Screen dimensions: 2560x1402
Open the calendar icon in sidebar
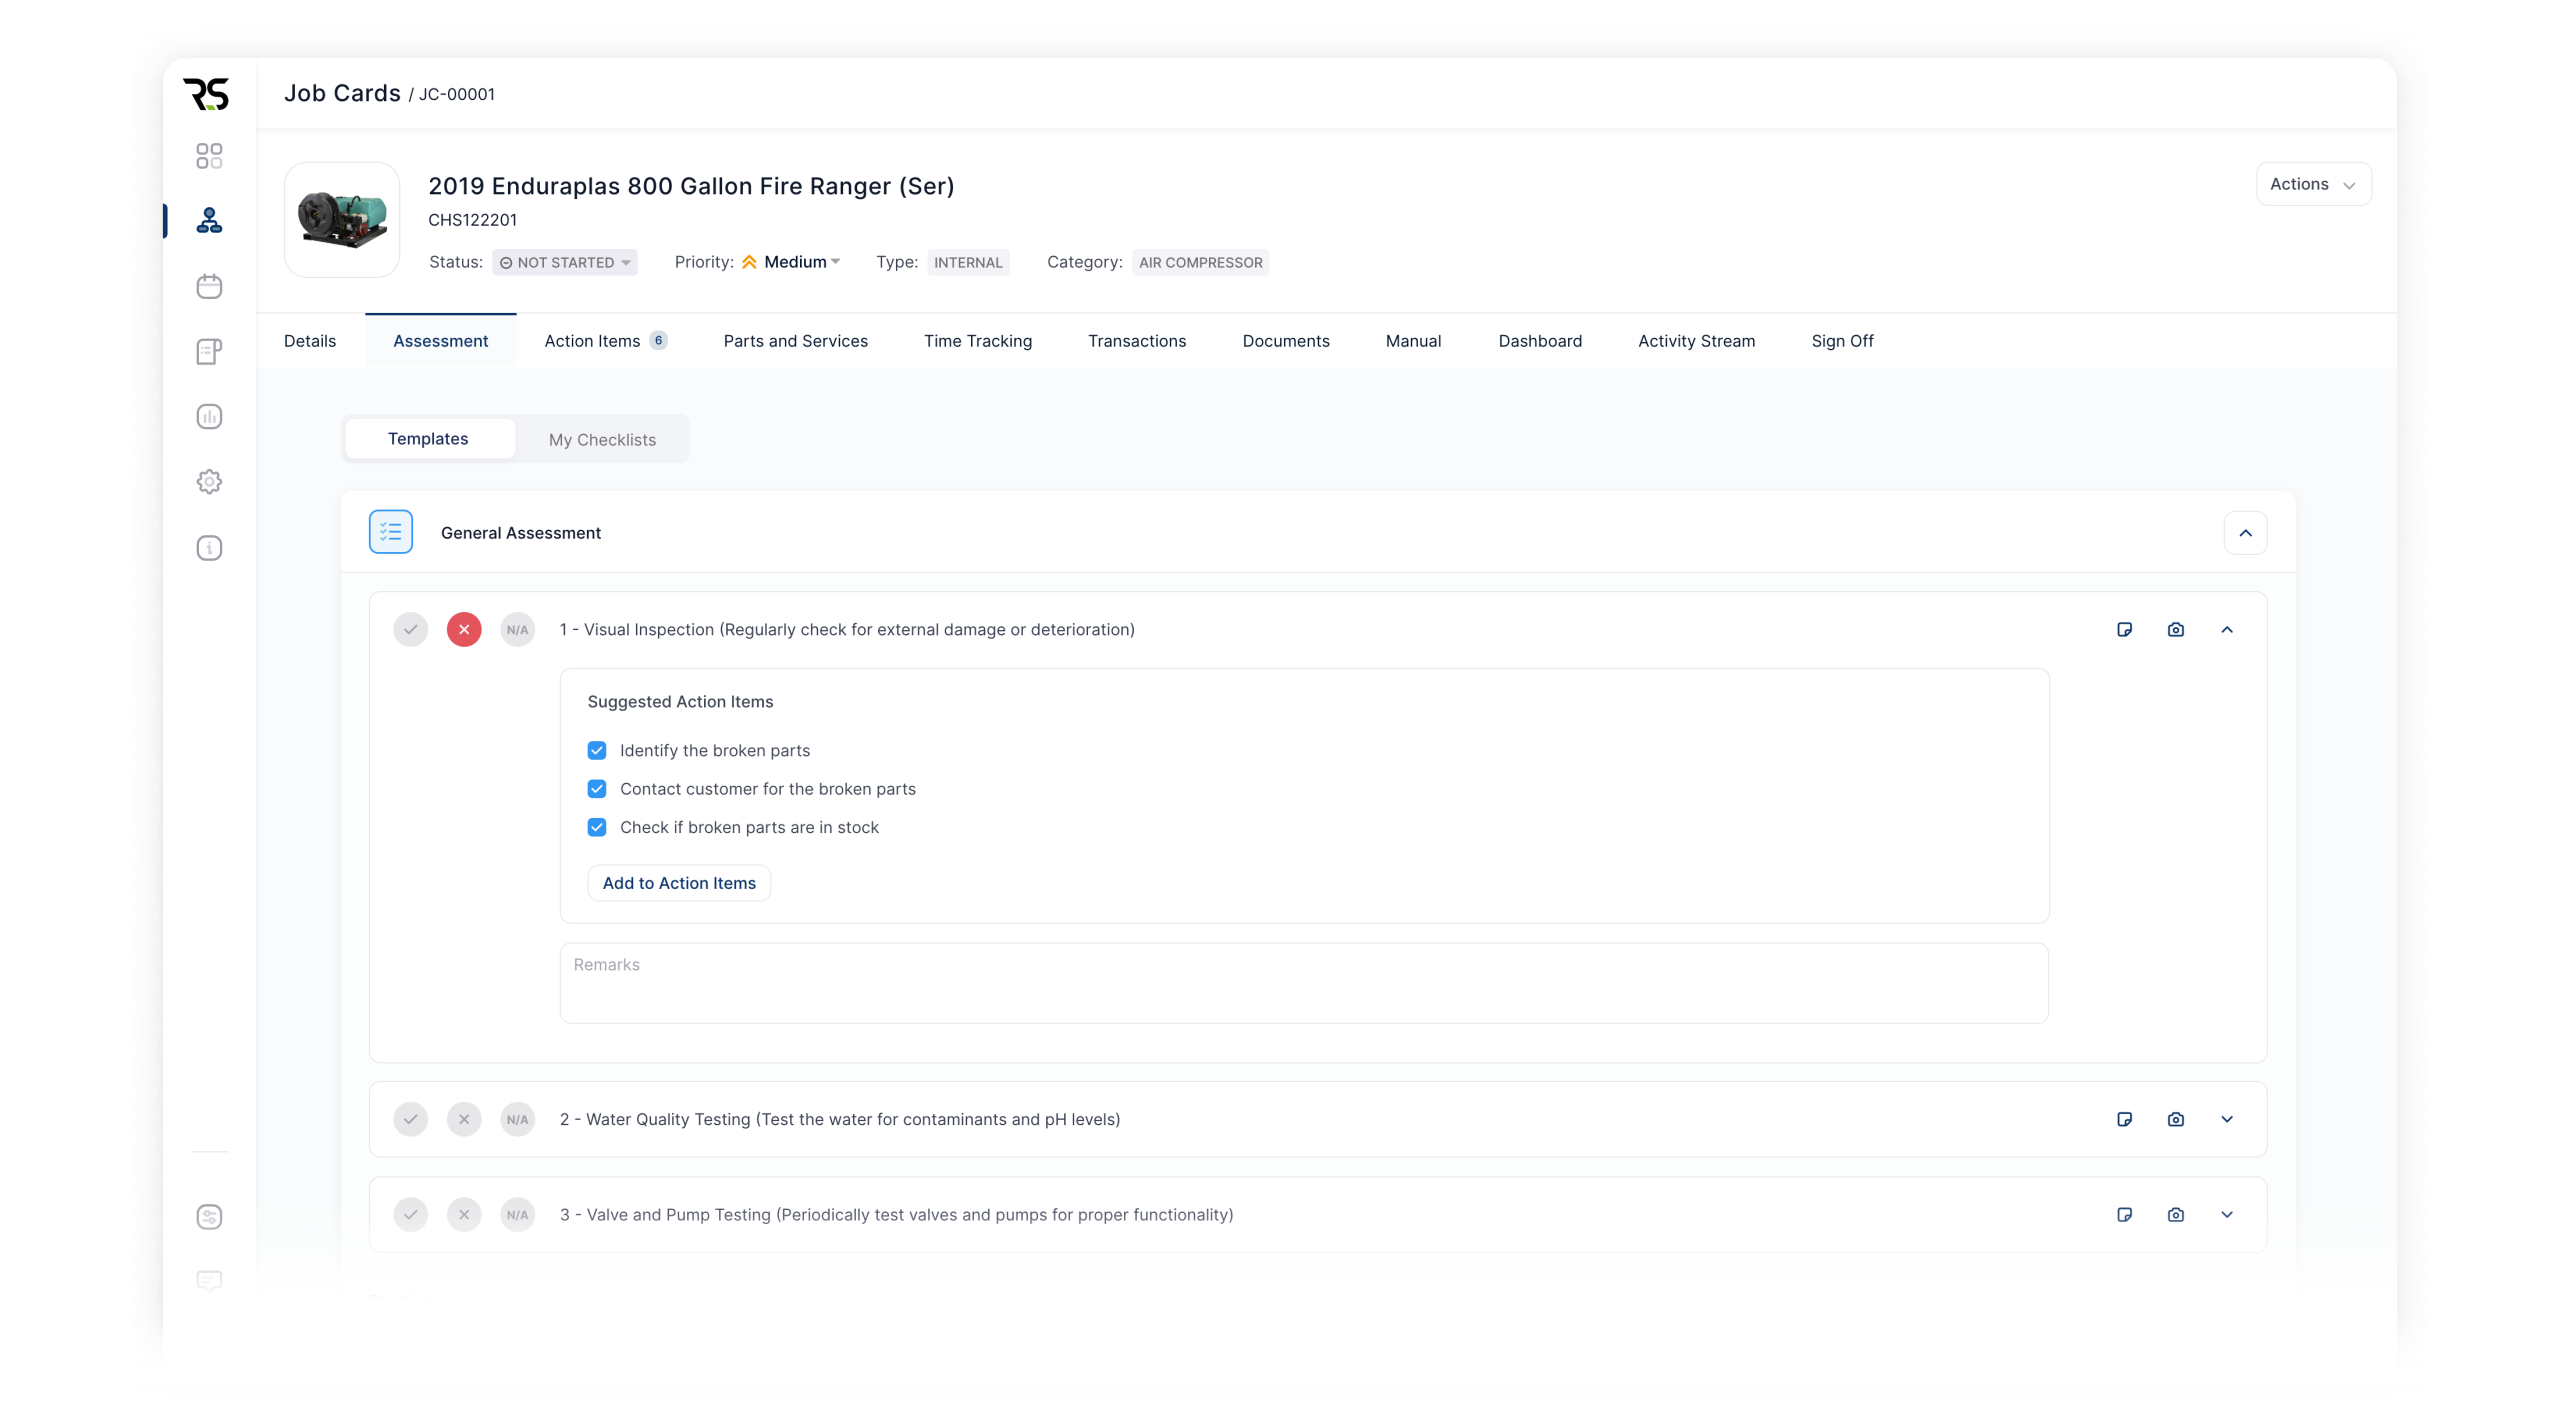pos(209,286)
